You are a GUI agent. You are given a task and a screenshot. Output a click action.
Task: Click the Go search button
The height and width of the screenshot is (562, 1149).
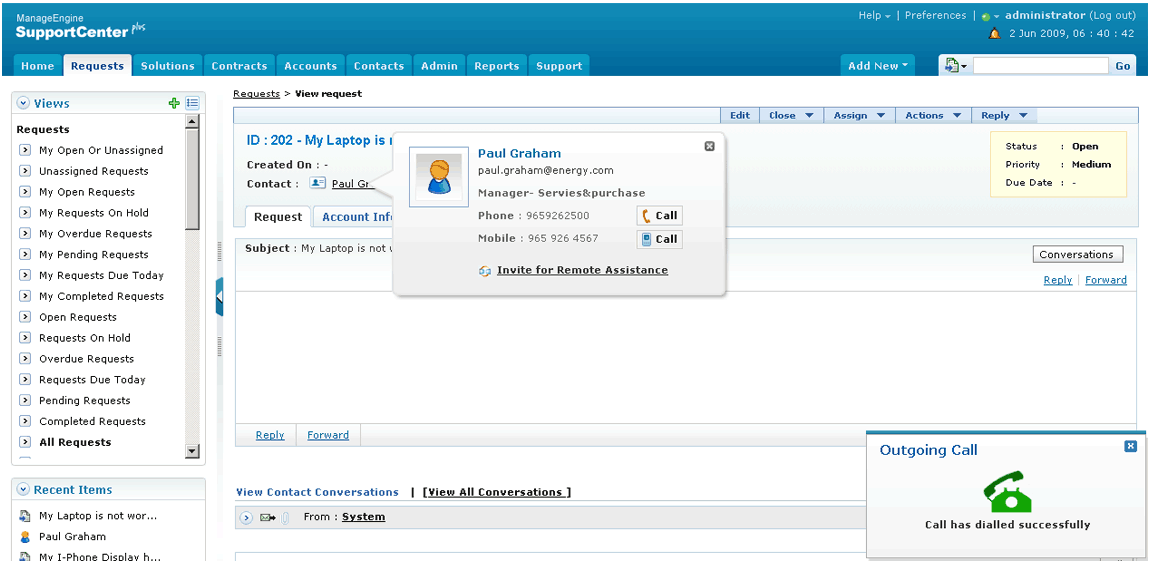pos(1123,66)
